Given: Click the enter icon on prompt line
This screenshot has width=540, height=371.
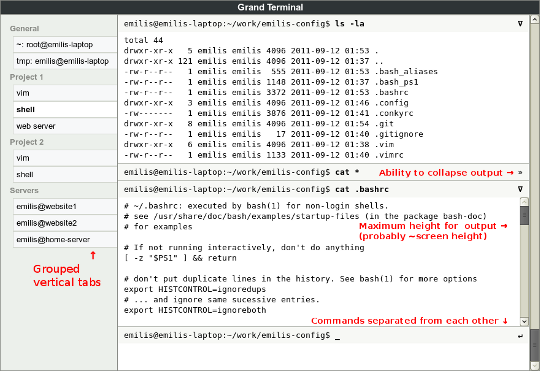Looking at the screenshot, I should coord(520,336).
